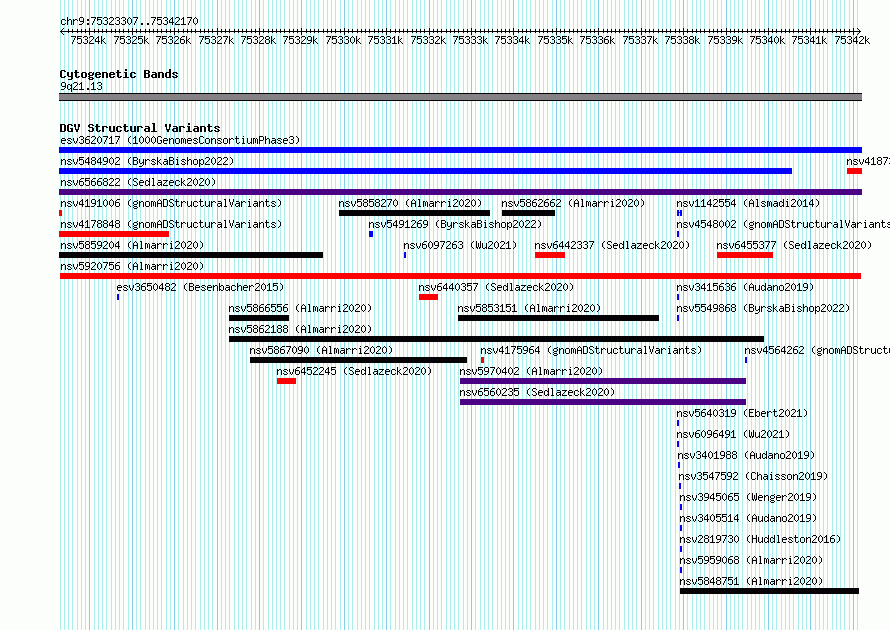Select nsv4178848 gnomADStructuralVariants label
The height and width of the screenshot is (630, 890).
tap(171, 224)
